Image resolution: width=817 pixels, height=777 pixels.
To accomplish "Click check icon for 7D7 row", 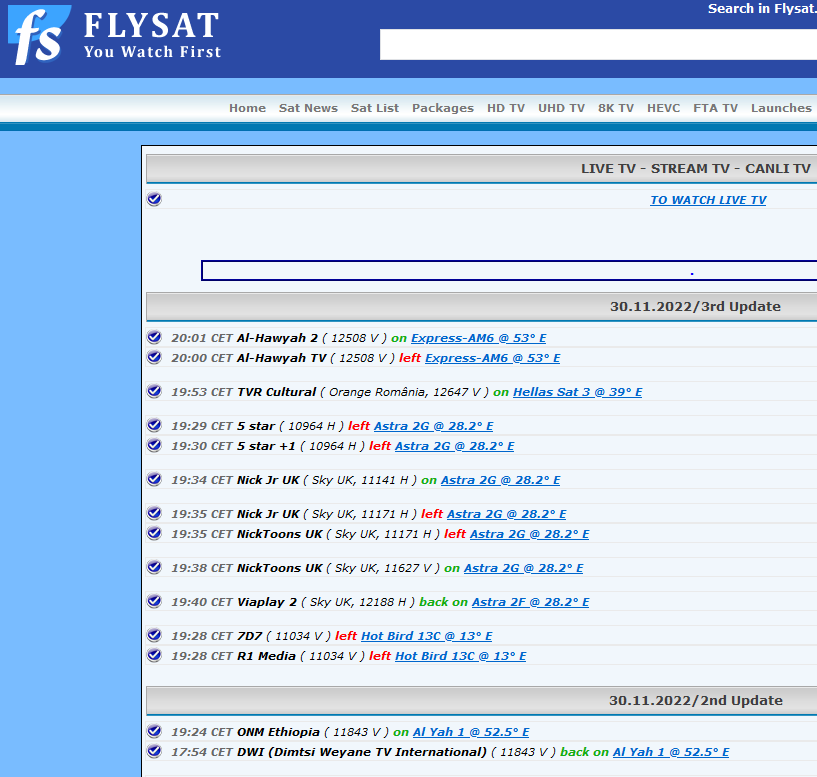I will pos(154,635).
